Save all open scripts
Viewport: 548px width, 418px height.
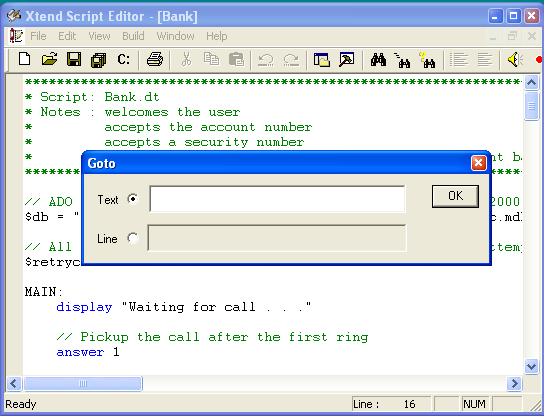coord(99,59)
